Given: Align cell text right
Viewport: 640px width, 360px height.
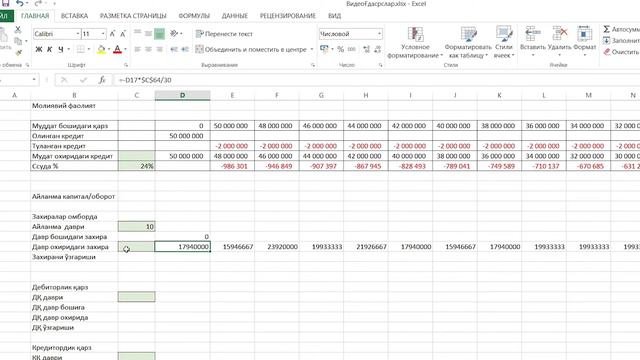Looking at the screenshot, I should [x=160, y=49].
